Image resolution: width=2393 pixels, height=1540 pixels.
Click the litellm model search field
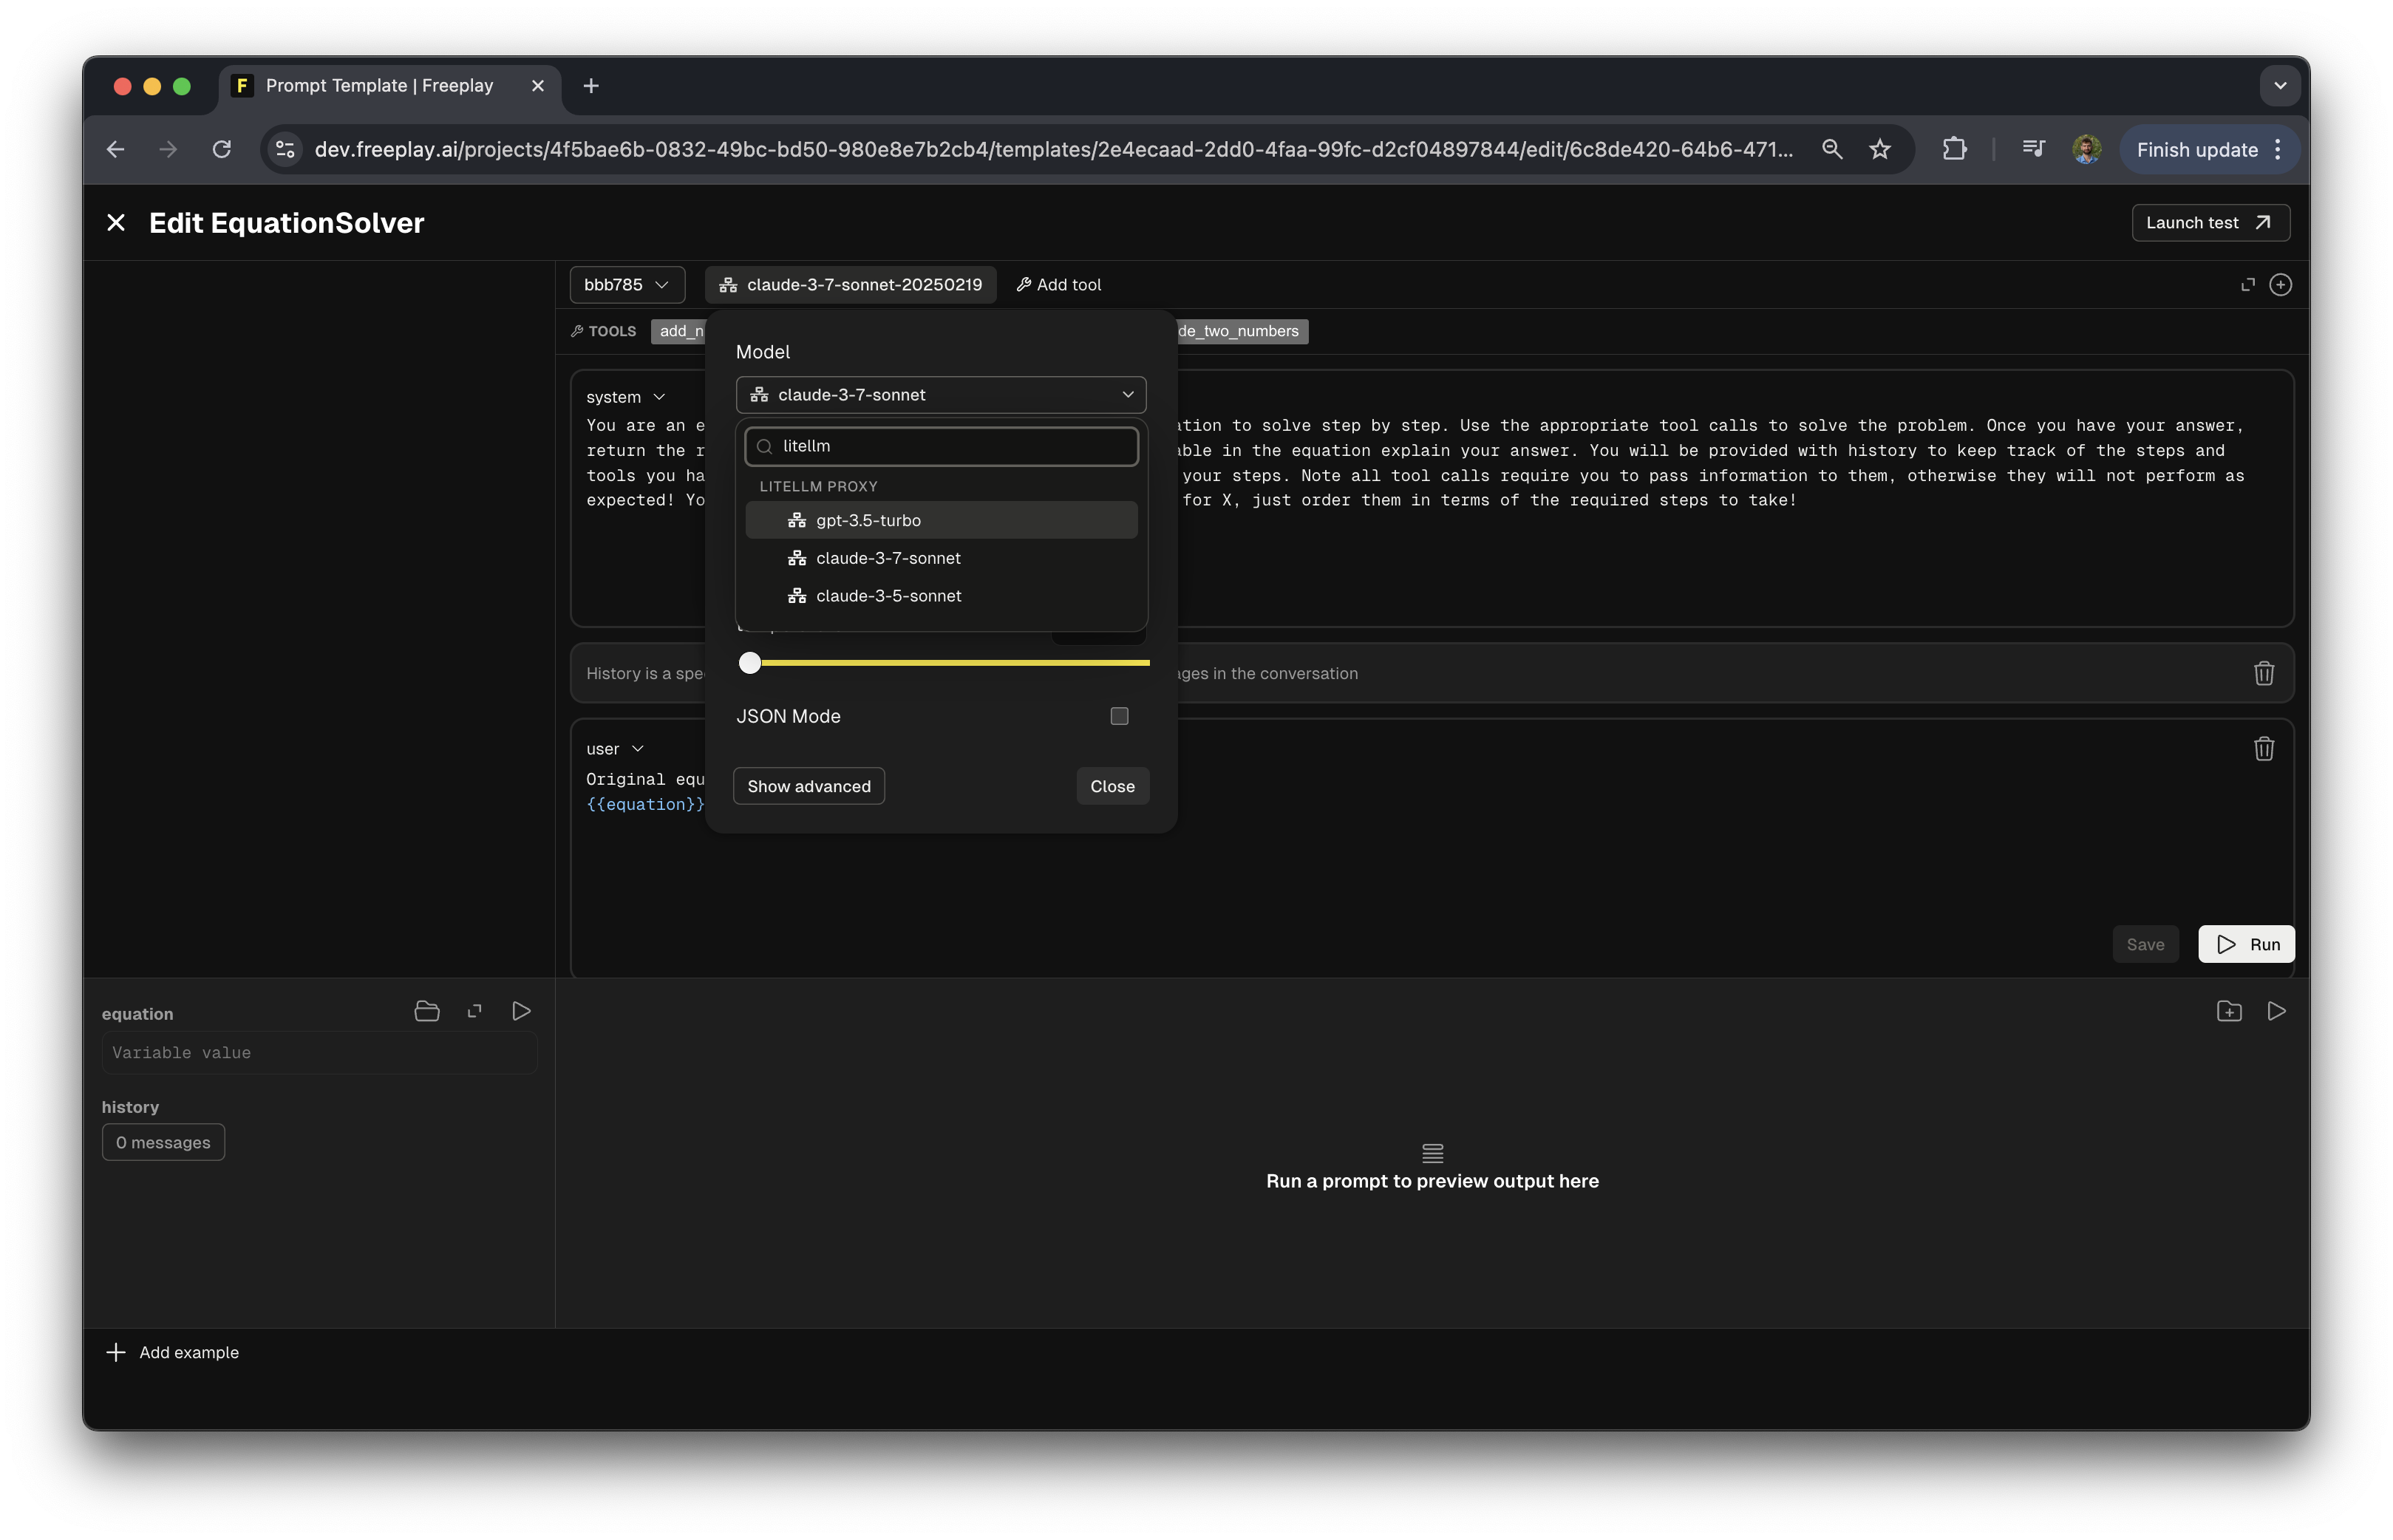pos(950,446)
